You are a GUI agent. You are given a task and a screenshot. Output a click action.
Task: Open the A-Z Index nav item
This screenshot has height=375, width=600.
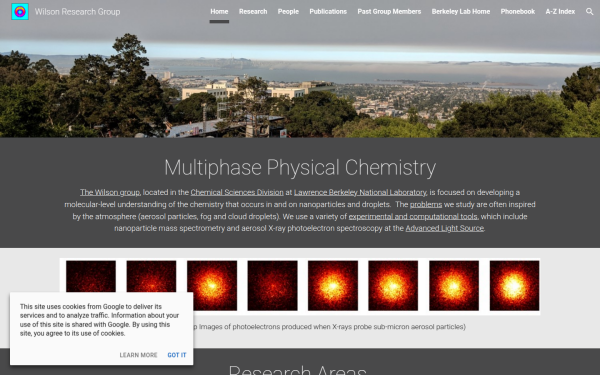pos(560,11)
